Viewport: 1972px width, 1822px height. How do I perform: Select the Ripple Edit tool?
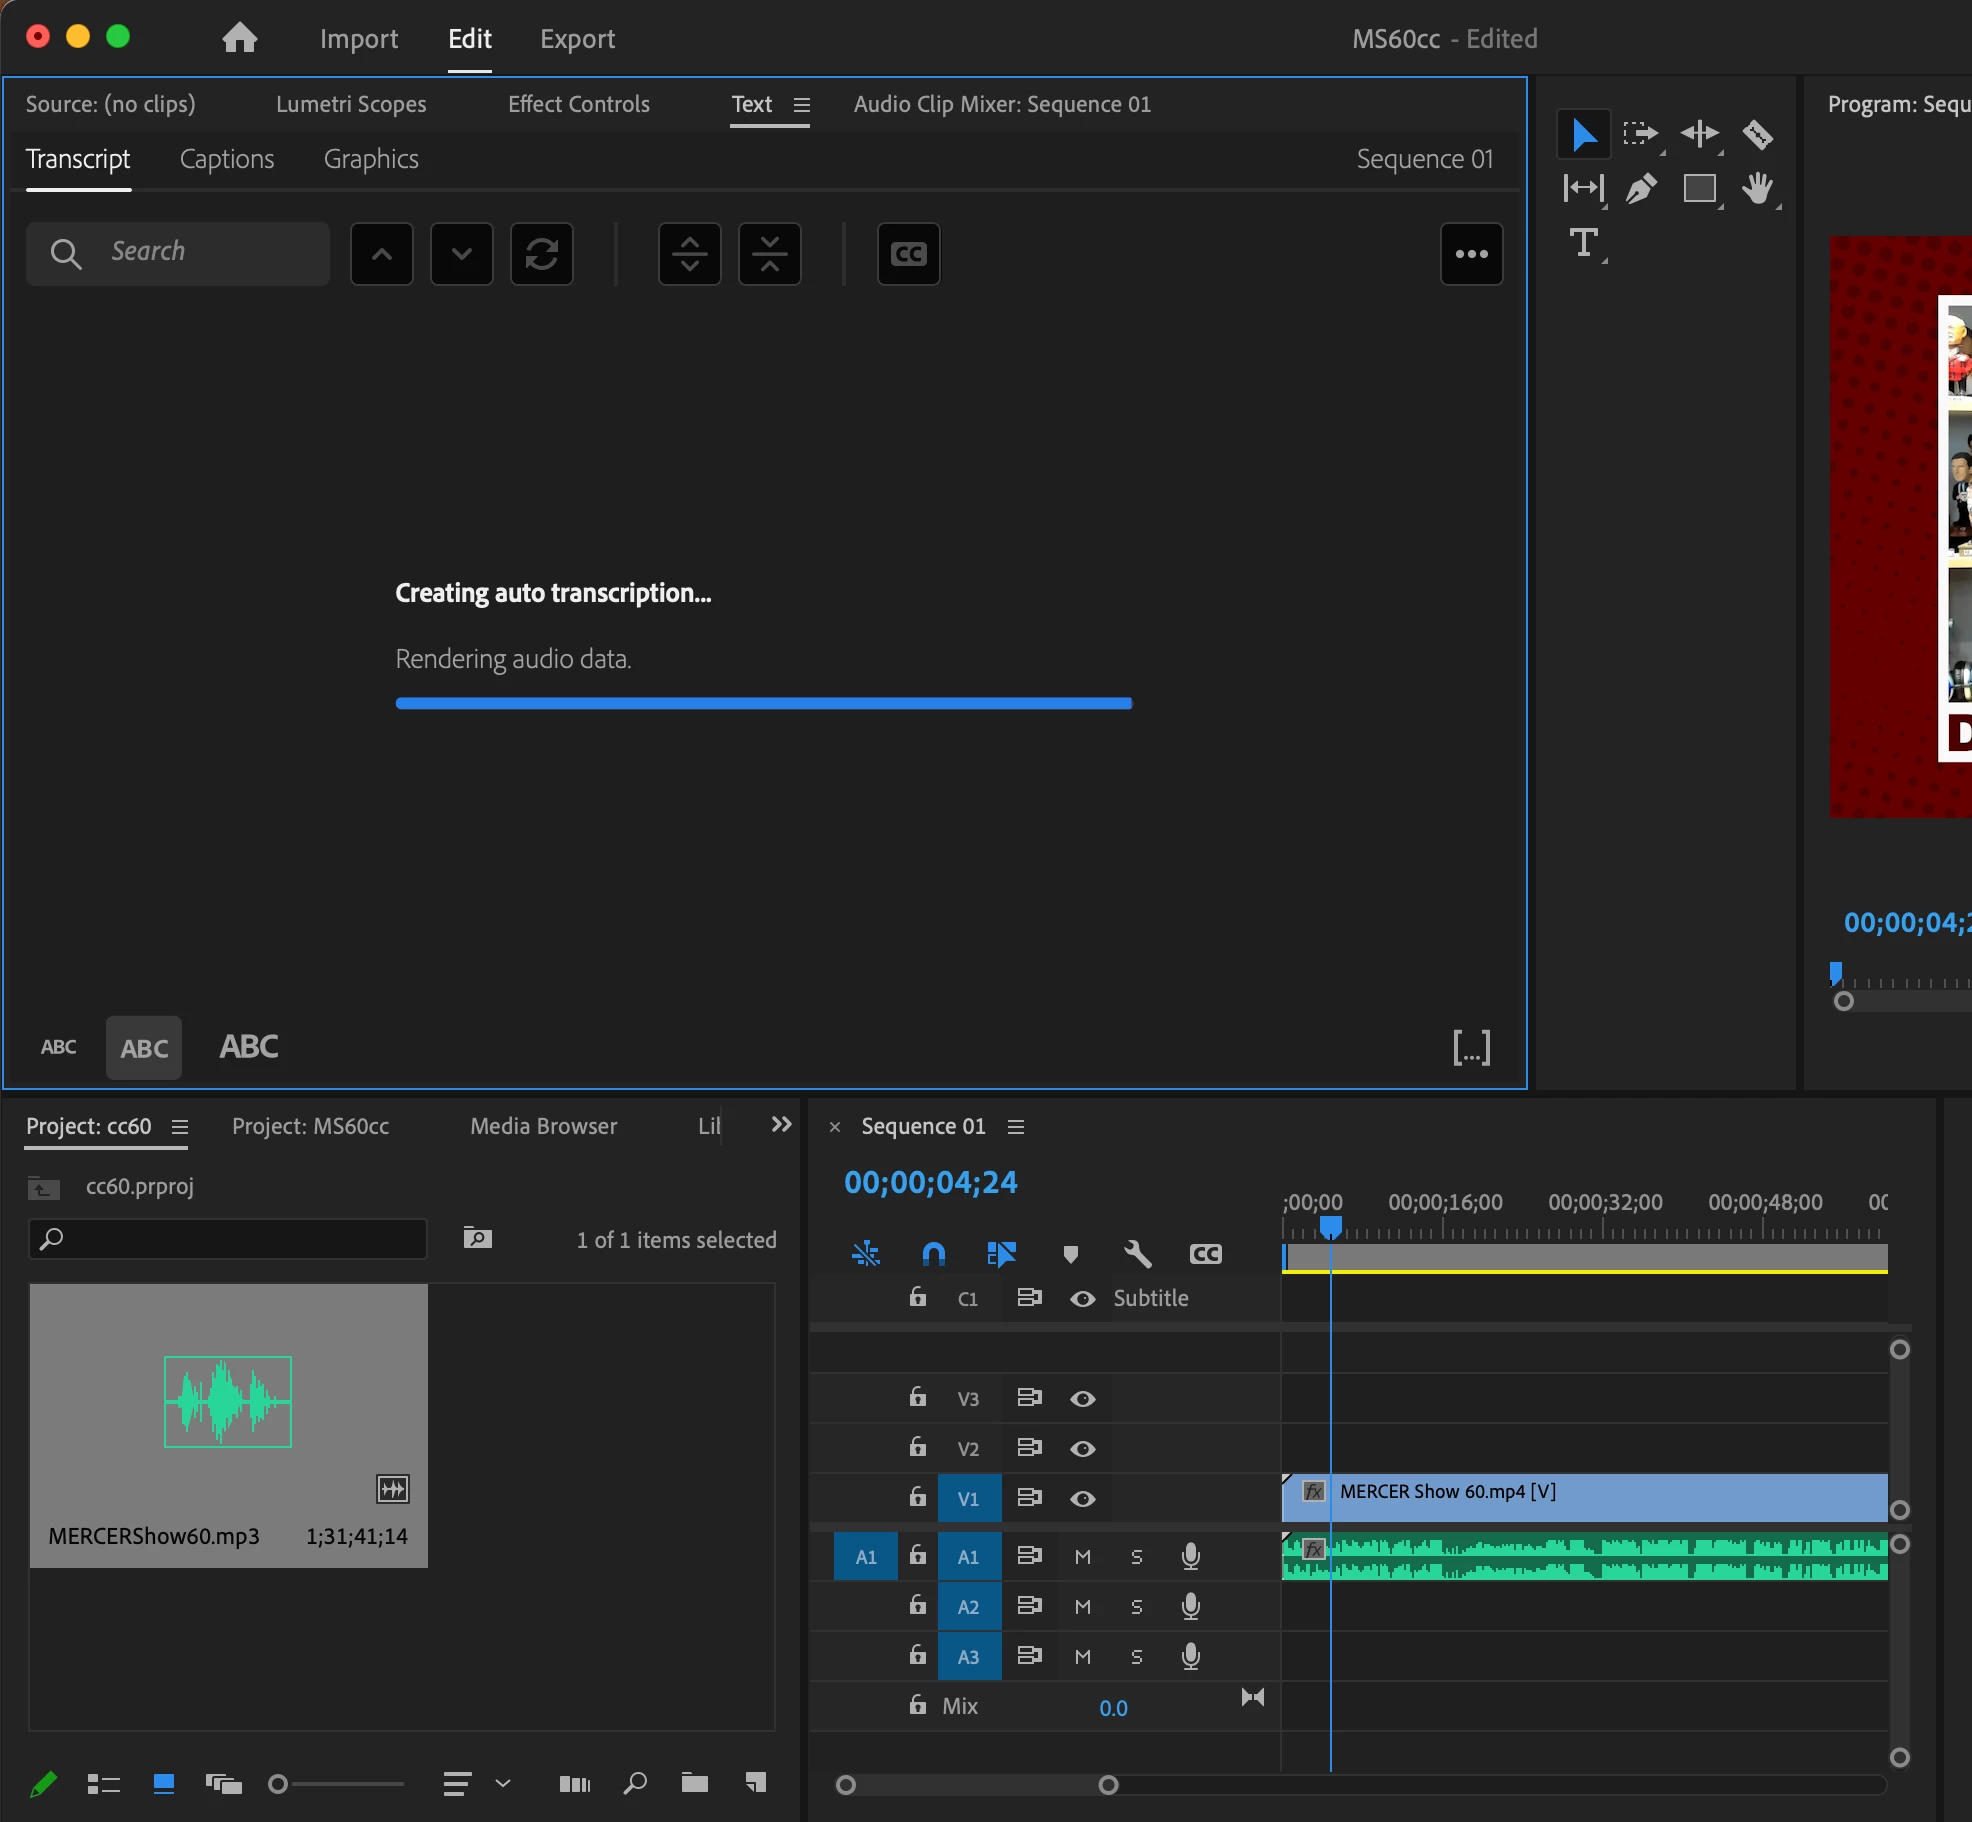(1699, 134)
